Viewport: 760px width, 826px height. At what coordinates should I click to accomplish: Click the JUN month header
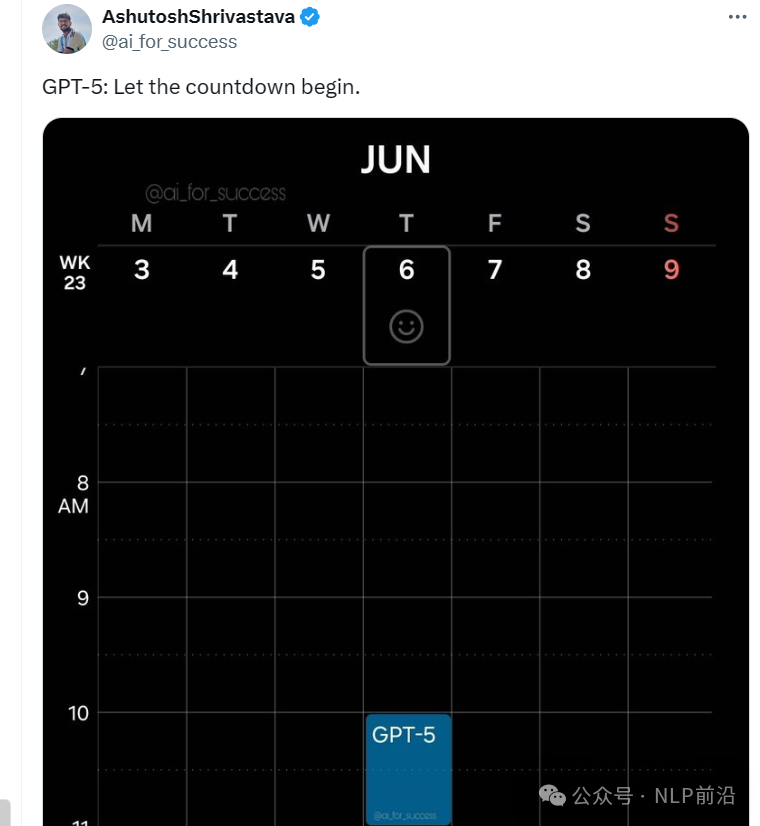396,159
